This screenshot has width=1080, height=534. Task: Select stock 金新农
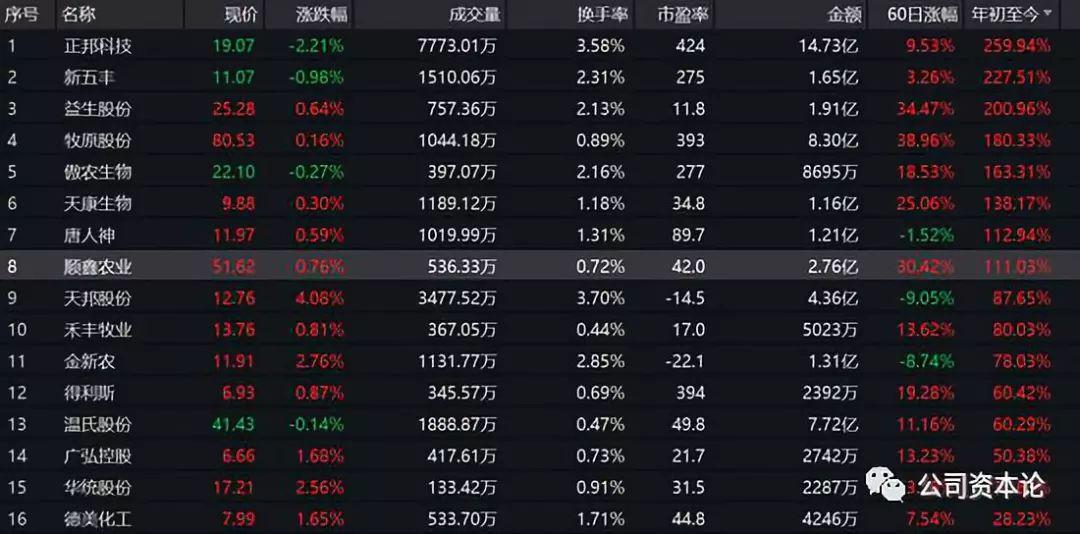[89, 362]
